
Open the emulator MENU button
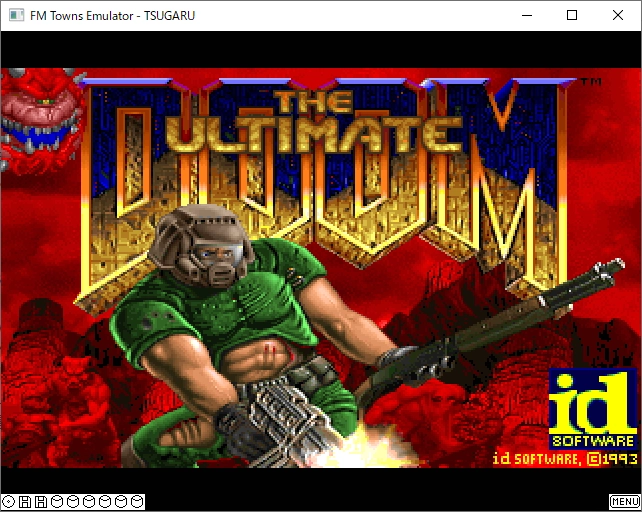pyautogui.click(x=624, y=501)
